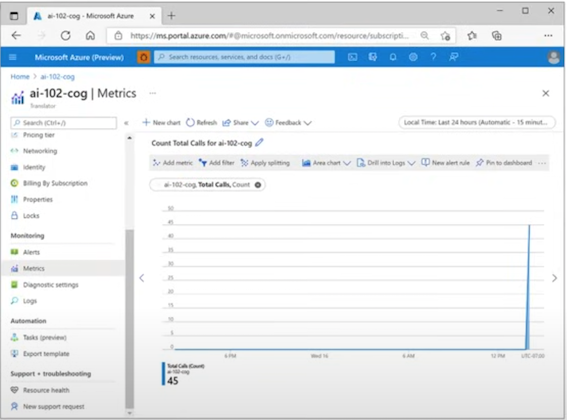The image size is (567, 420).
Task: Open the browser settings ellipsis menu
Action: click(x=548, y=35)
